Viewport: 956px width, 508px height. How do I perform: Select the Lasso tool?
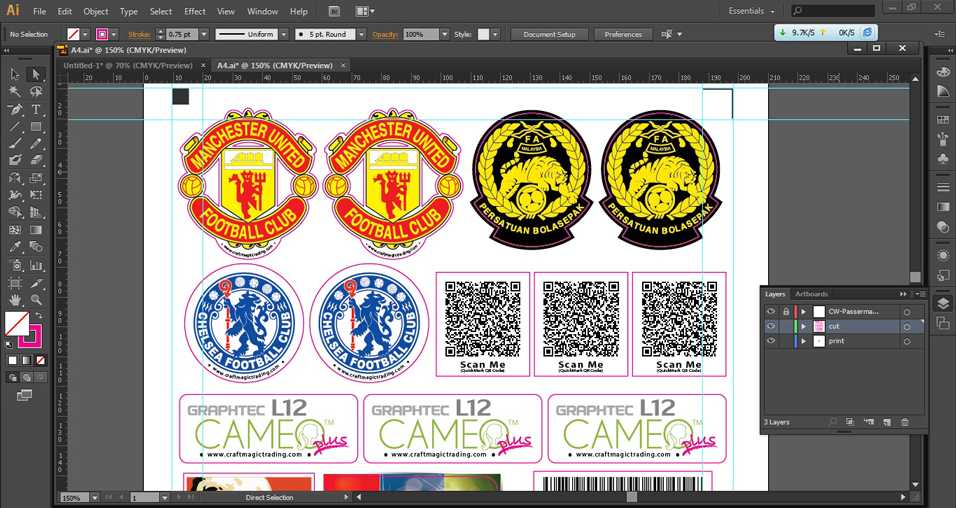tap(36, 92)
